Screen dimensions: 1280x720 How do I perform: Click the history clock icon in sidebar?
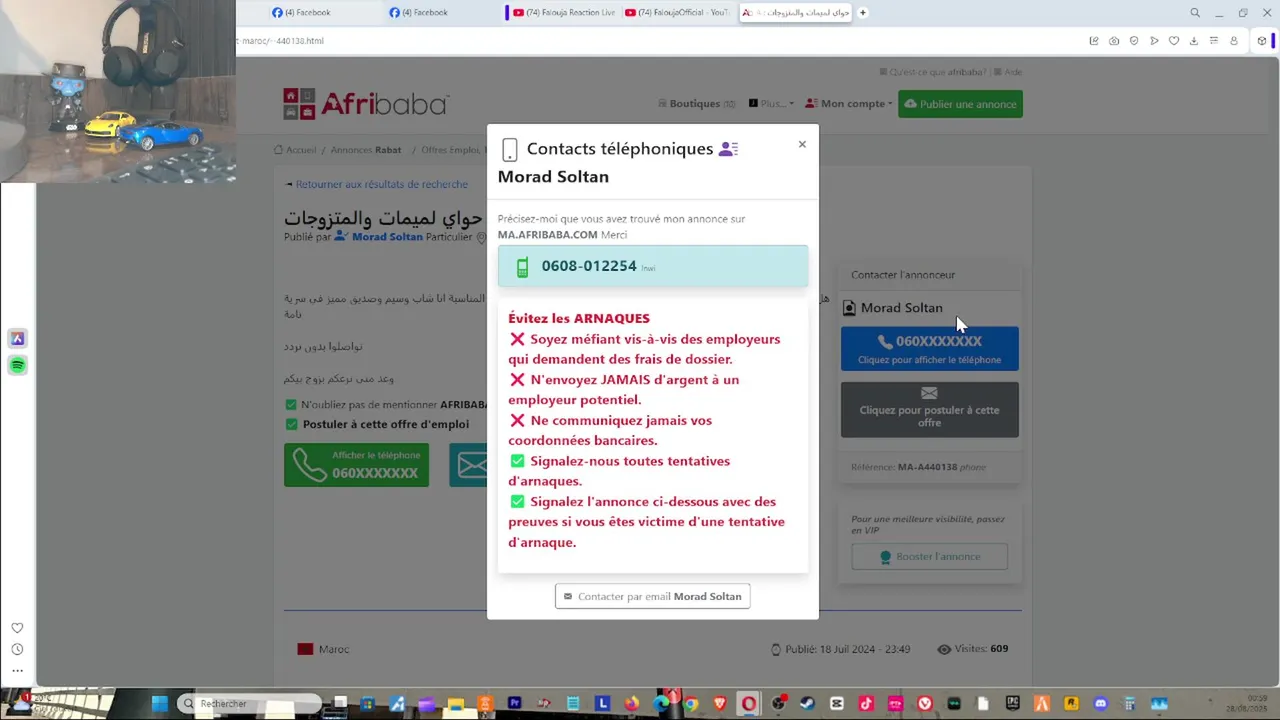[17, 650]
